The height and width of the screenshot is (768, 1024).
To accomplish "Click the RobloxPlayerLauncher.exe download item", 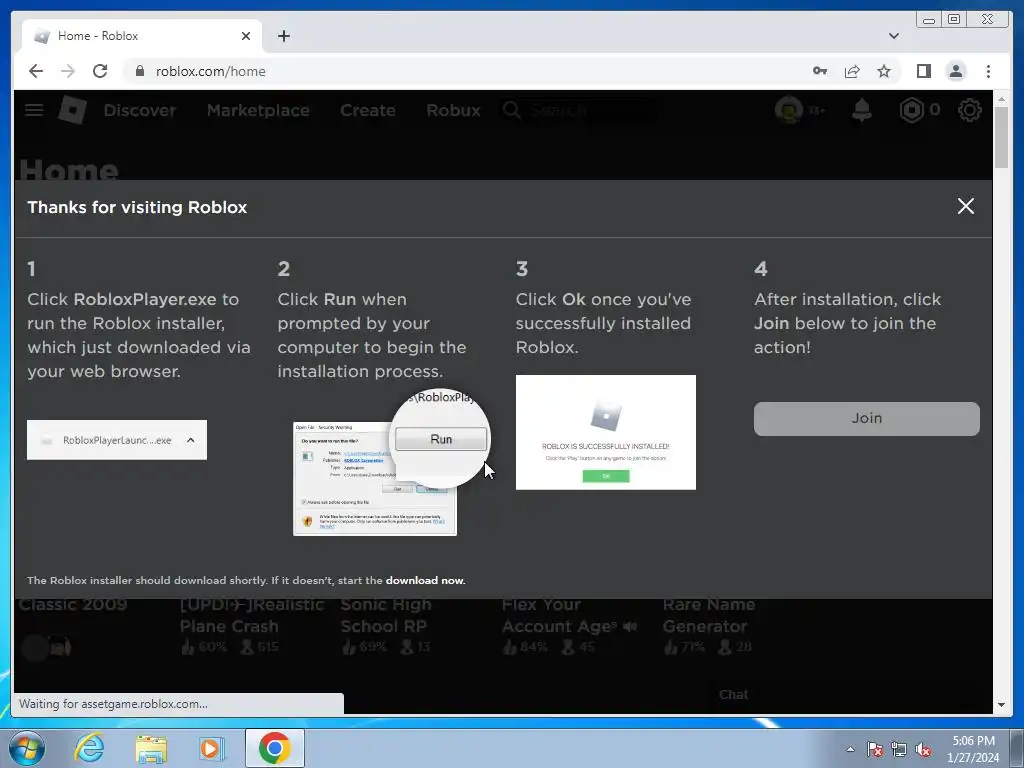I will 117,440.
